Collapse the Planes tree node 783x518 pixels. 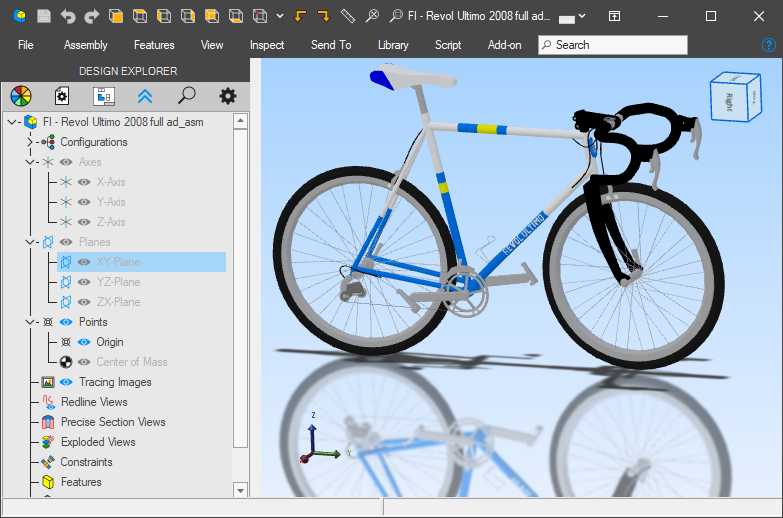[x=30, y=242]
